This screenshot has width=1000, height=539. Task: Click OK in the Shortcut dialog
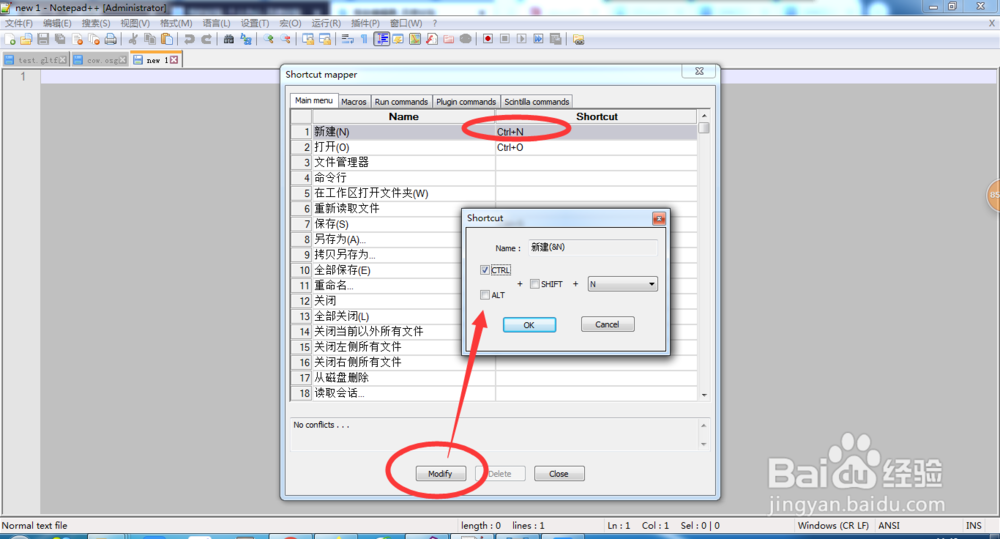pyautogui.click(x=529, y=325)
